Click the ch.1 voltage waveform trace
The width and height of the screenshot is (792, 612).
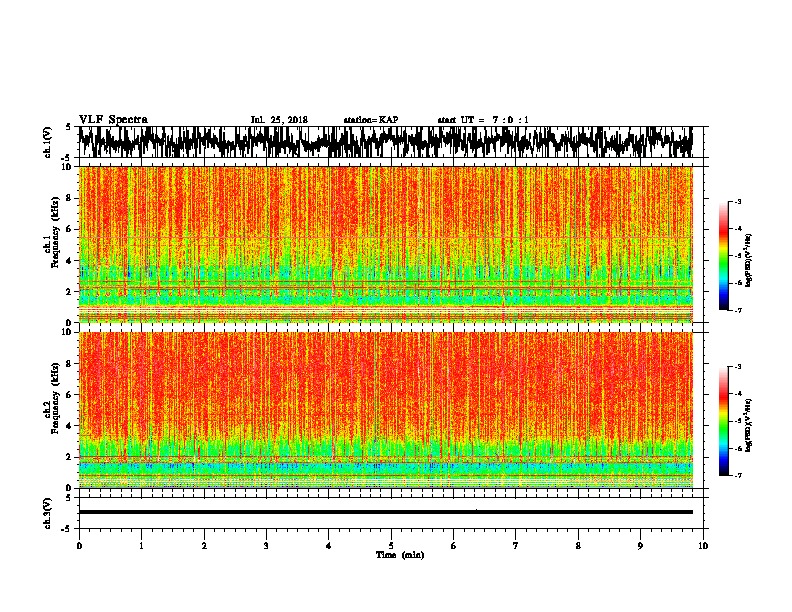tap(386, 142)
